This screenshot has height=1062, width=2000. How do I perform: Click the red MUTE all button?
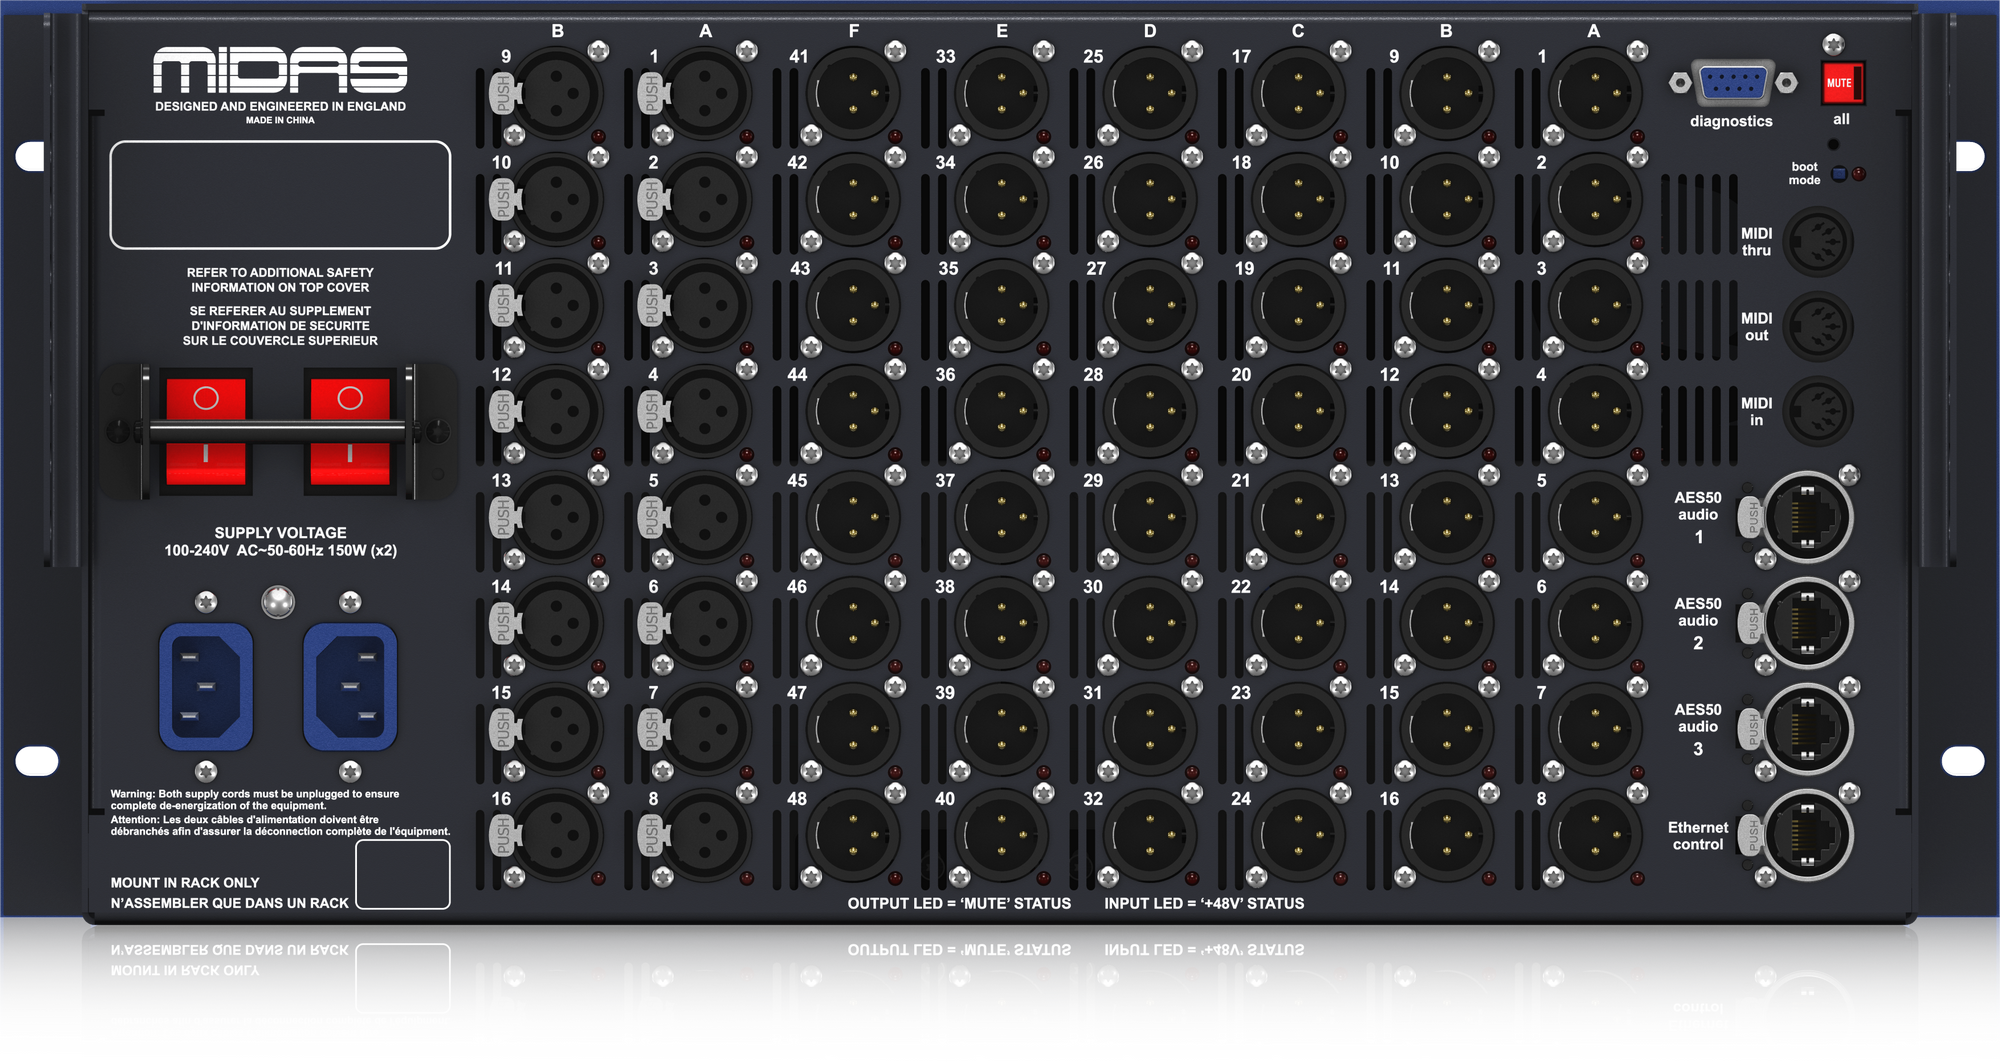click(1842, 83)
